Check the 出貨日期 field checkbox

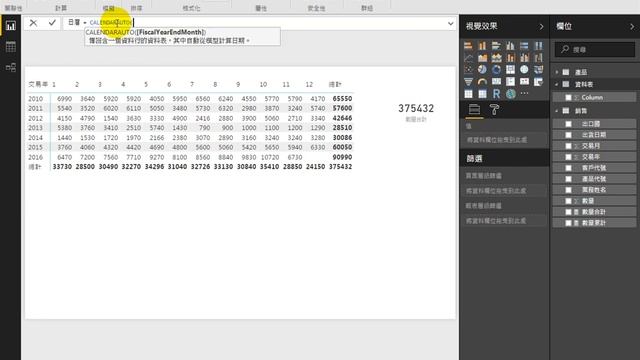tap(568, 135)
